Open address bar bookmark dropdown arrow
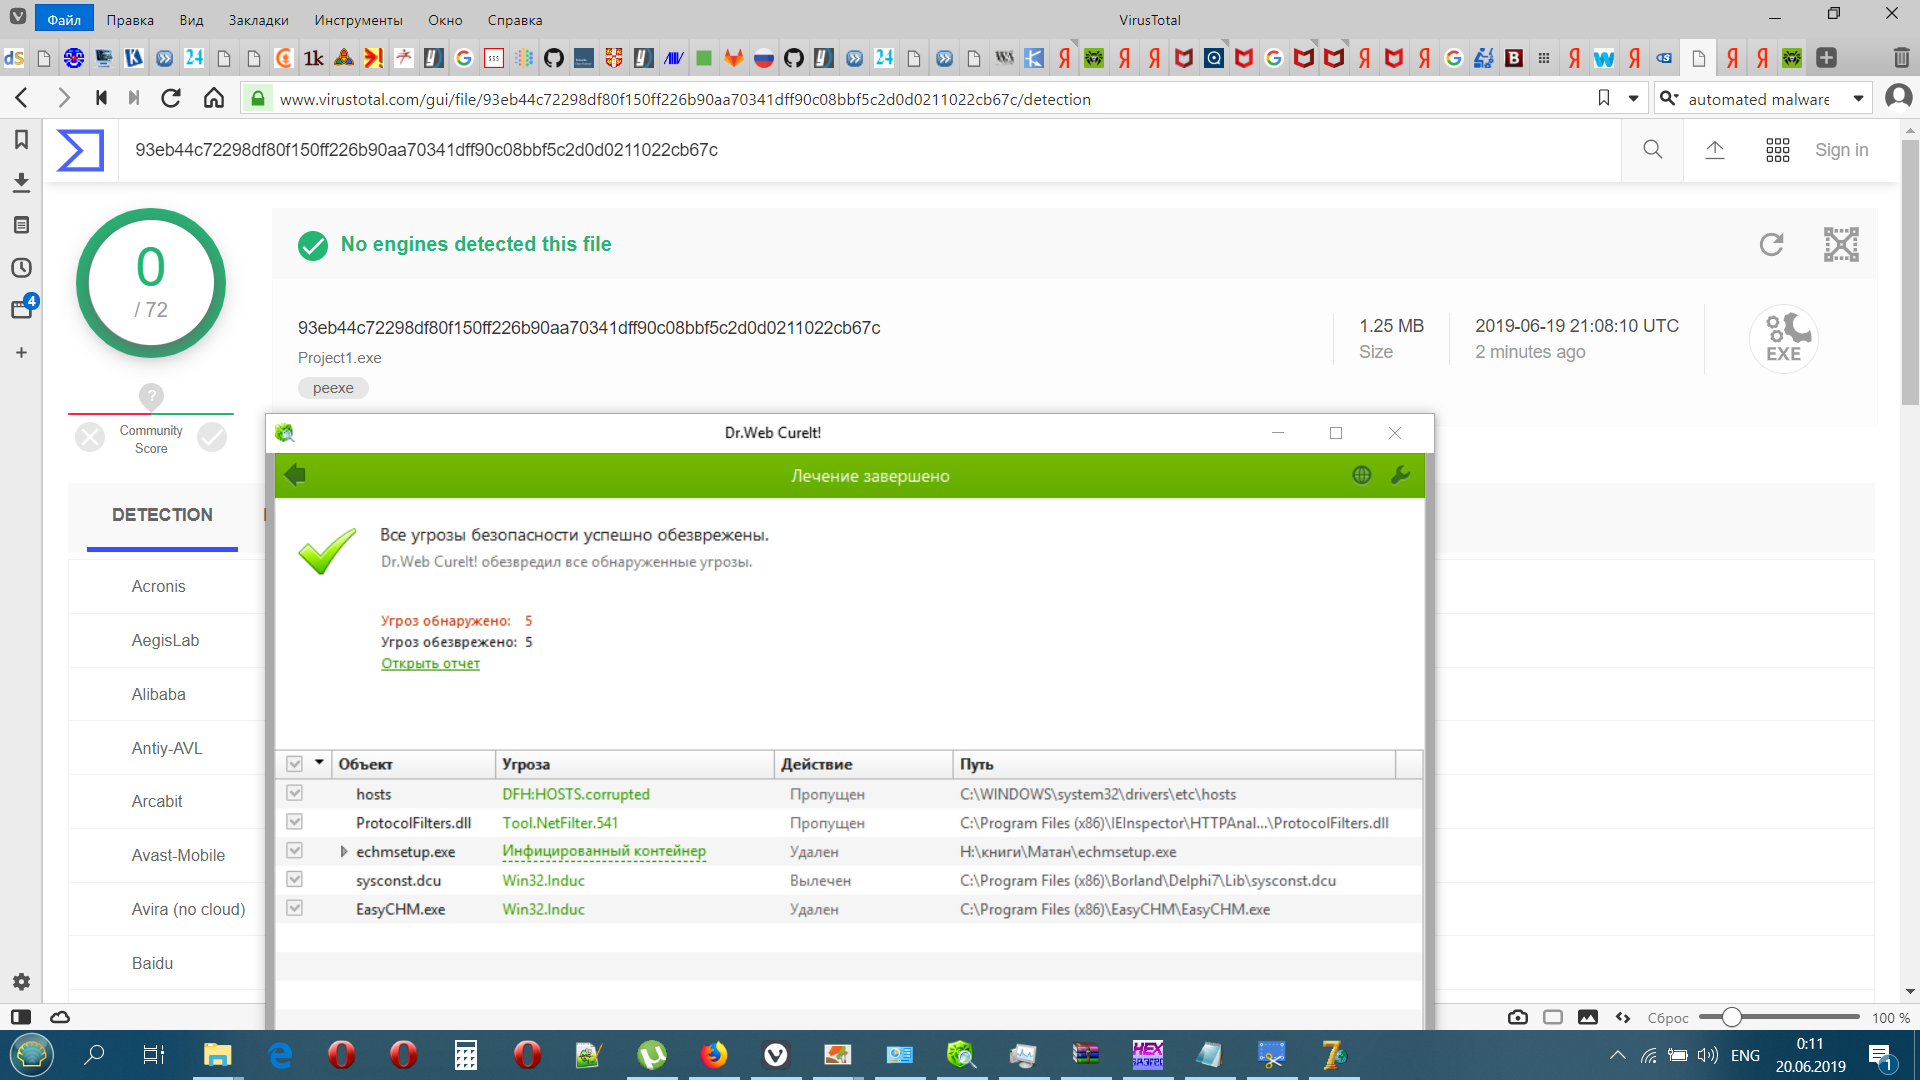This screenshot has width=1920, height=1080. (1633, 98)
